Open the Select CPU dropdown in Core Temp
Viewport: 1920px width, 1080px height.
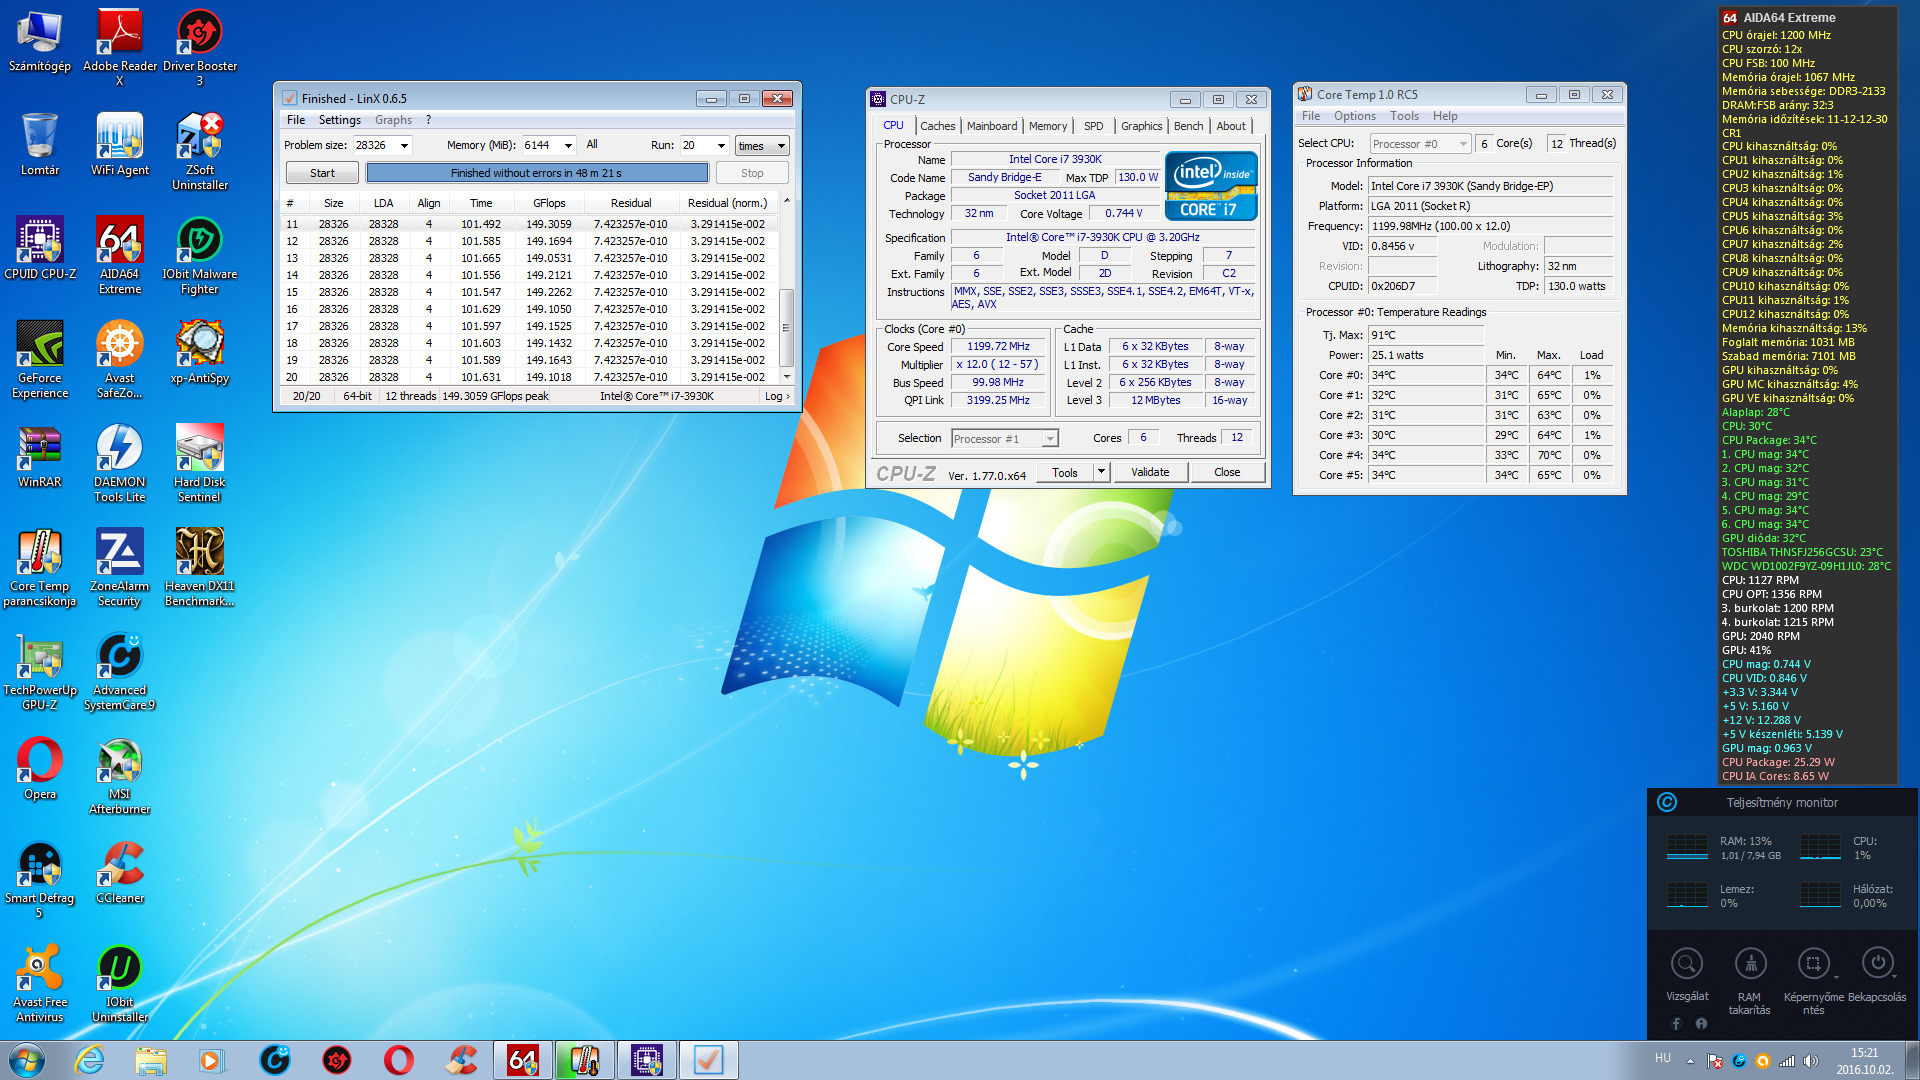pyautogui.click(x=1420, y=144)
